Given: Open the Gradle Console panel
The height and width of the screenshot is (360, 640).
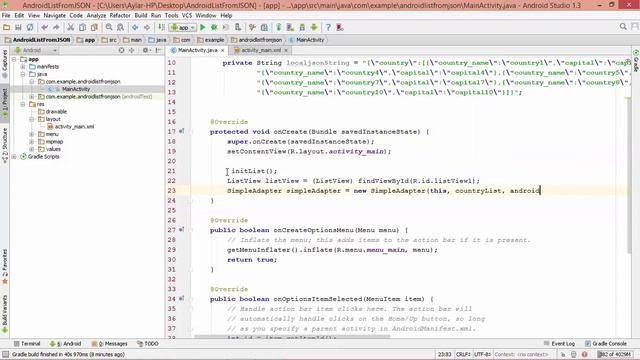Looking at the screenshot, I should tap(606, 344).
